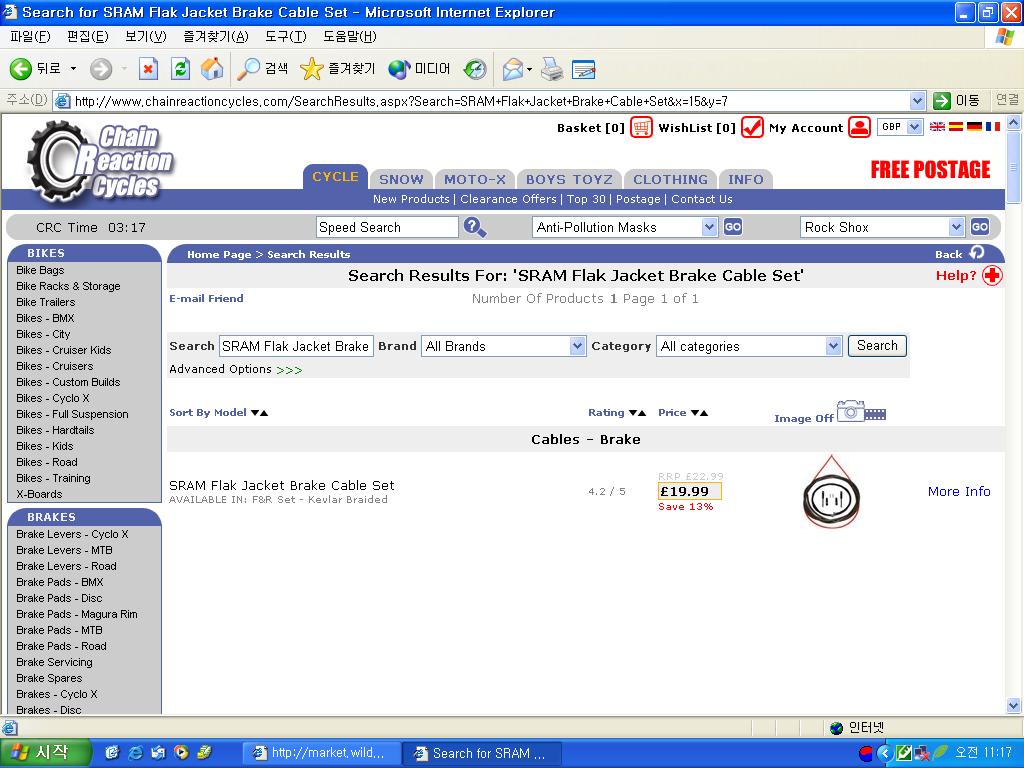
Task: Switch to the CLOTHING tab
Action: 670,179
